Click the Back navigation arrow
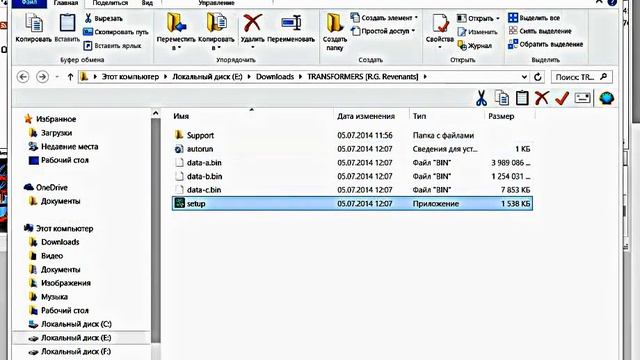Image resolution: width=640 pixels, height=360 pixels. point(23,77)
